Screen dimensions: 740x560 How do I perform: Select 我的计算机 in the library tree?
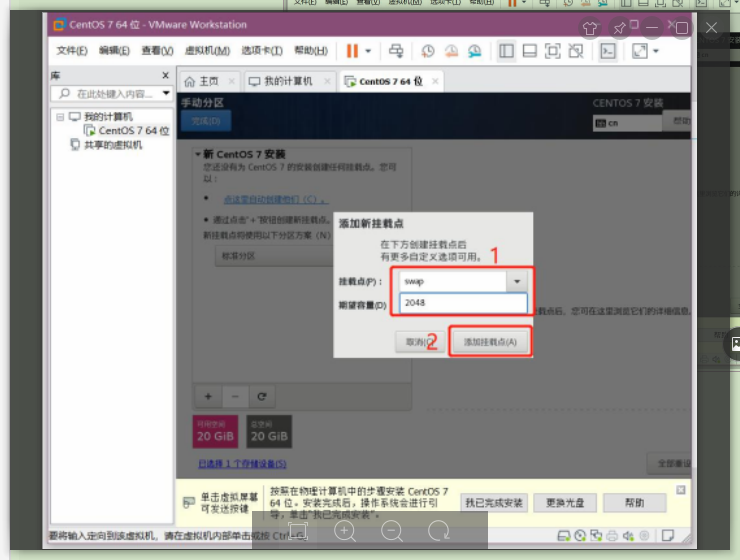(108, 117)
